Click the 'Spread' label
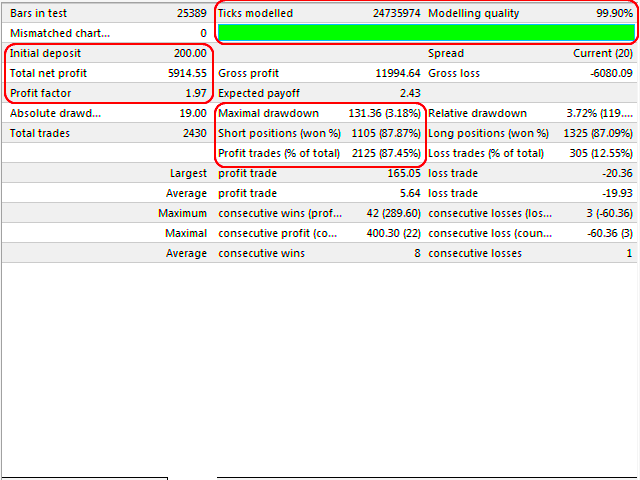 tap(446, 53)
